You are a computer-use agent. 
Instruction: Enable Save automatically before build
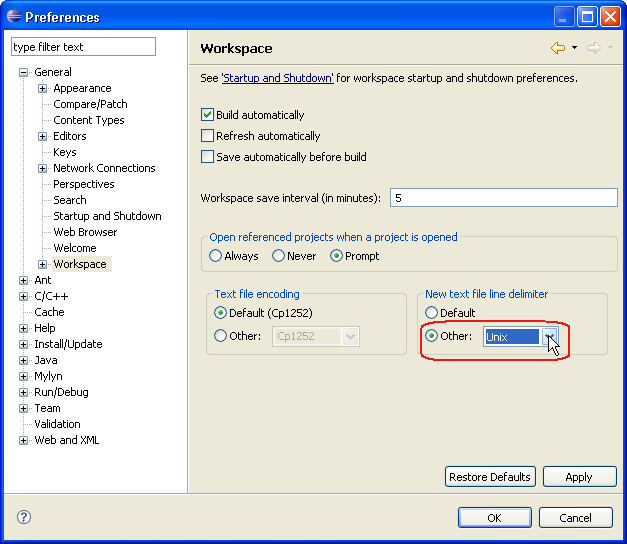tap(208, 157)
